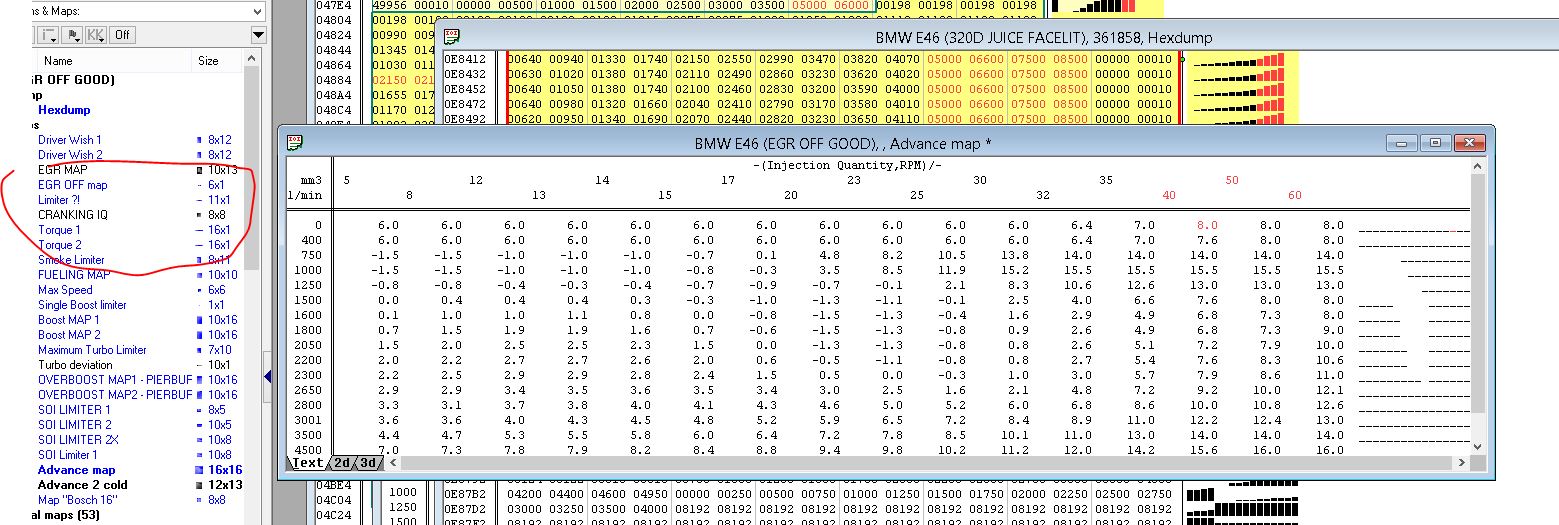Select Boost MAP 1 entry
1559x525 pixels.
tap(69, 320)
